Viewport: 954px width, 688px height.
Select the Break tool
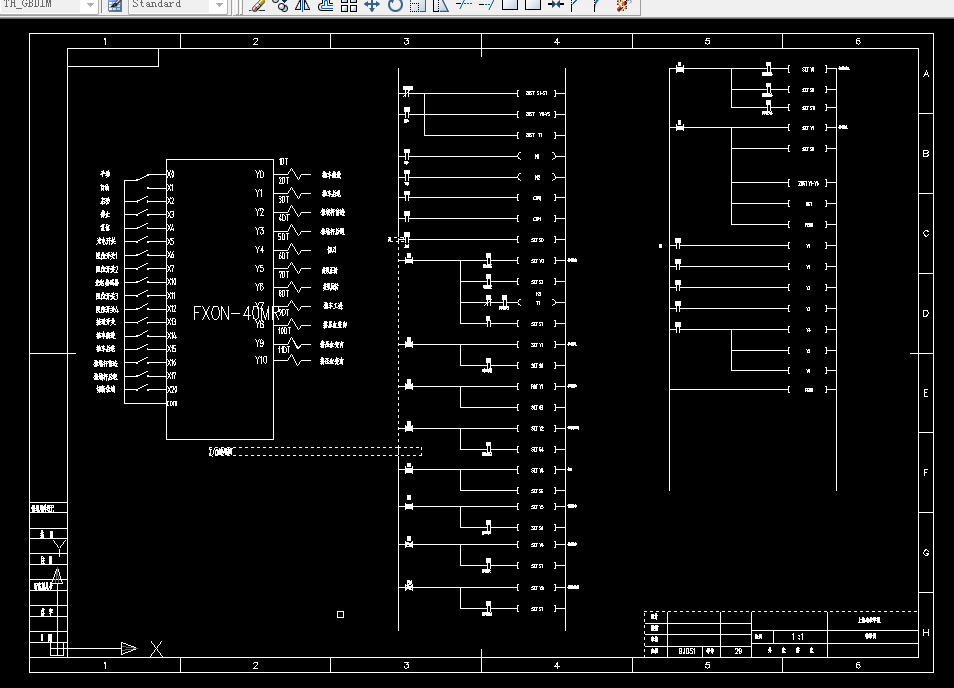533,5
